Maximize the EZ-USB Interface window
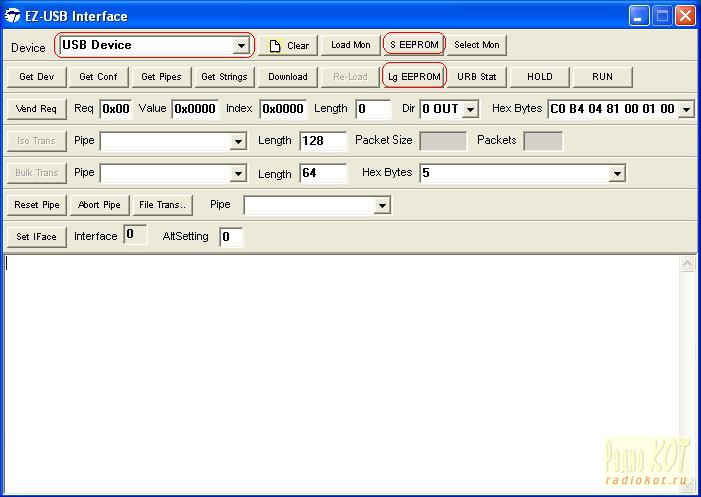Viewport: 701px width, 497px height. click(662, 16)
